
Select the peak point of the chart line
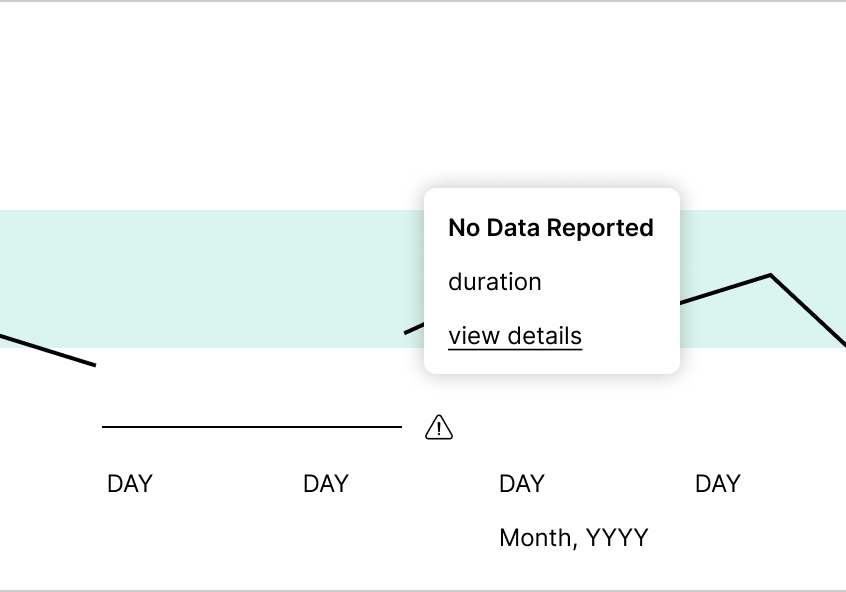tap(770, 275)
